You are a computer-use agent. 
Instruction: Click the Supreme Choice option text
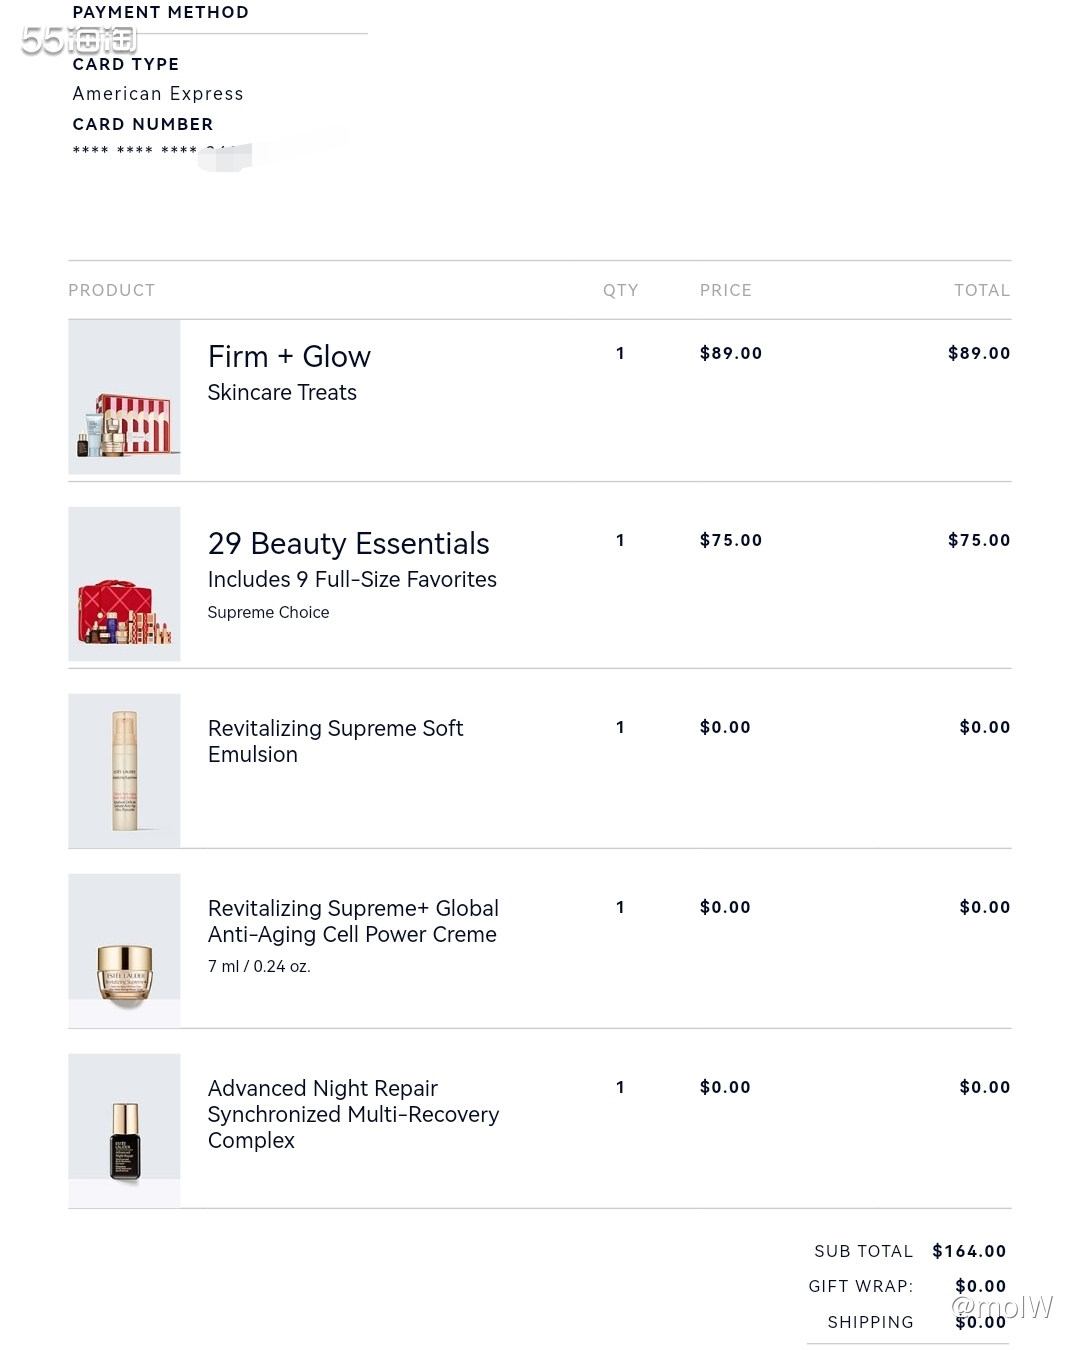(x=268, y=612)
